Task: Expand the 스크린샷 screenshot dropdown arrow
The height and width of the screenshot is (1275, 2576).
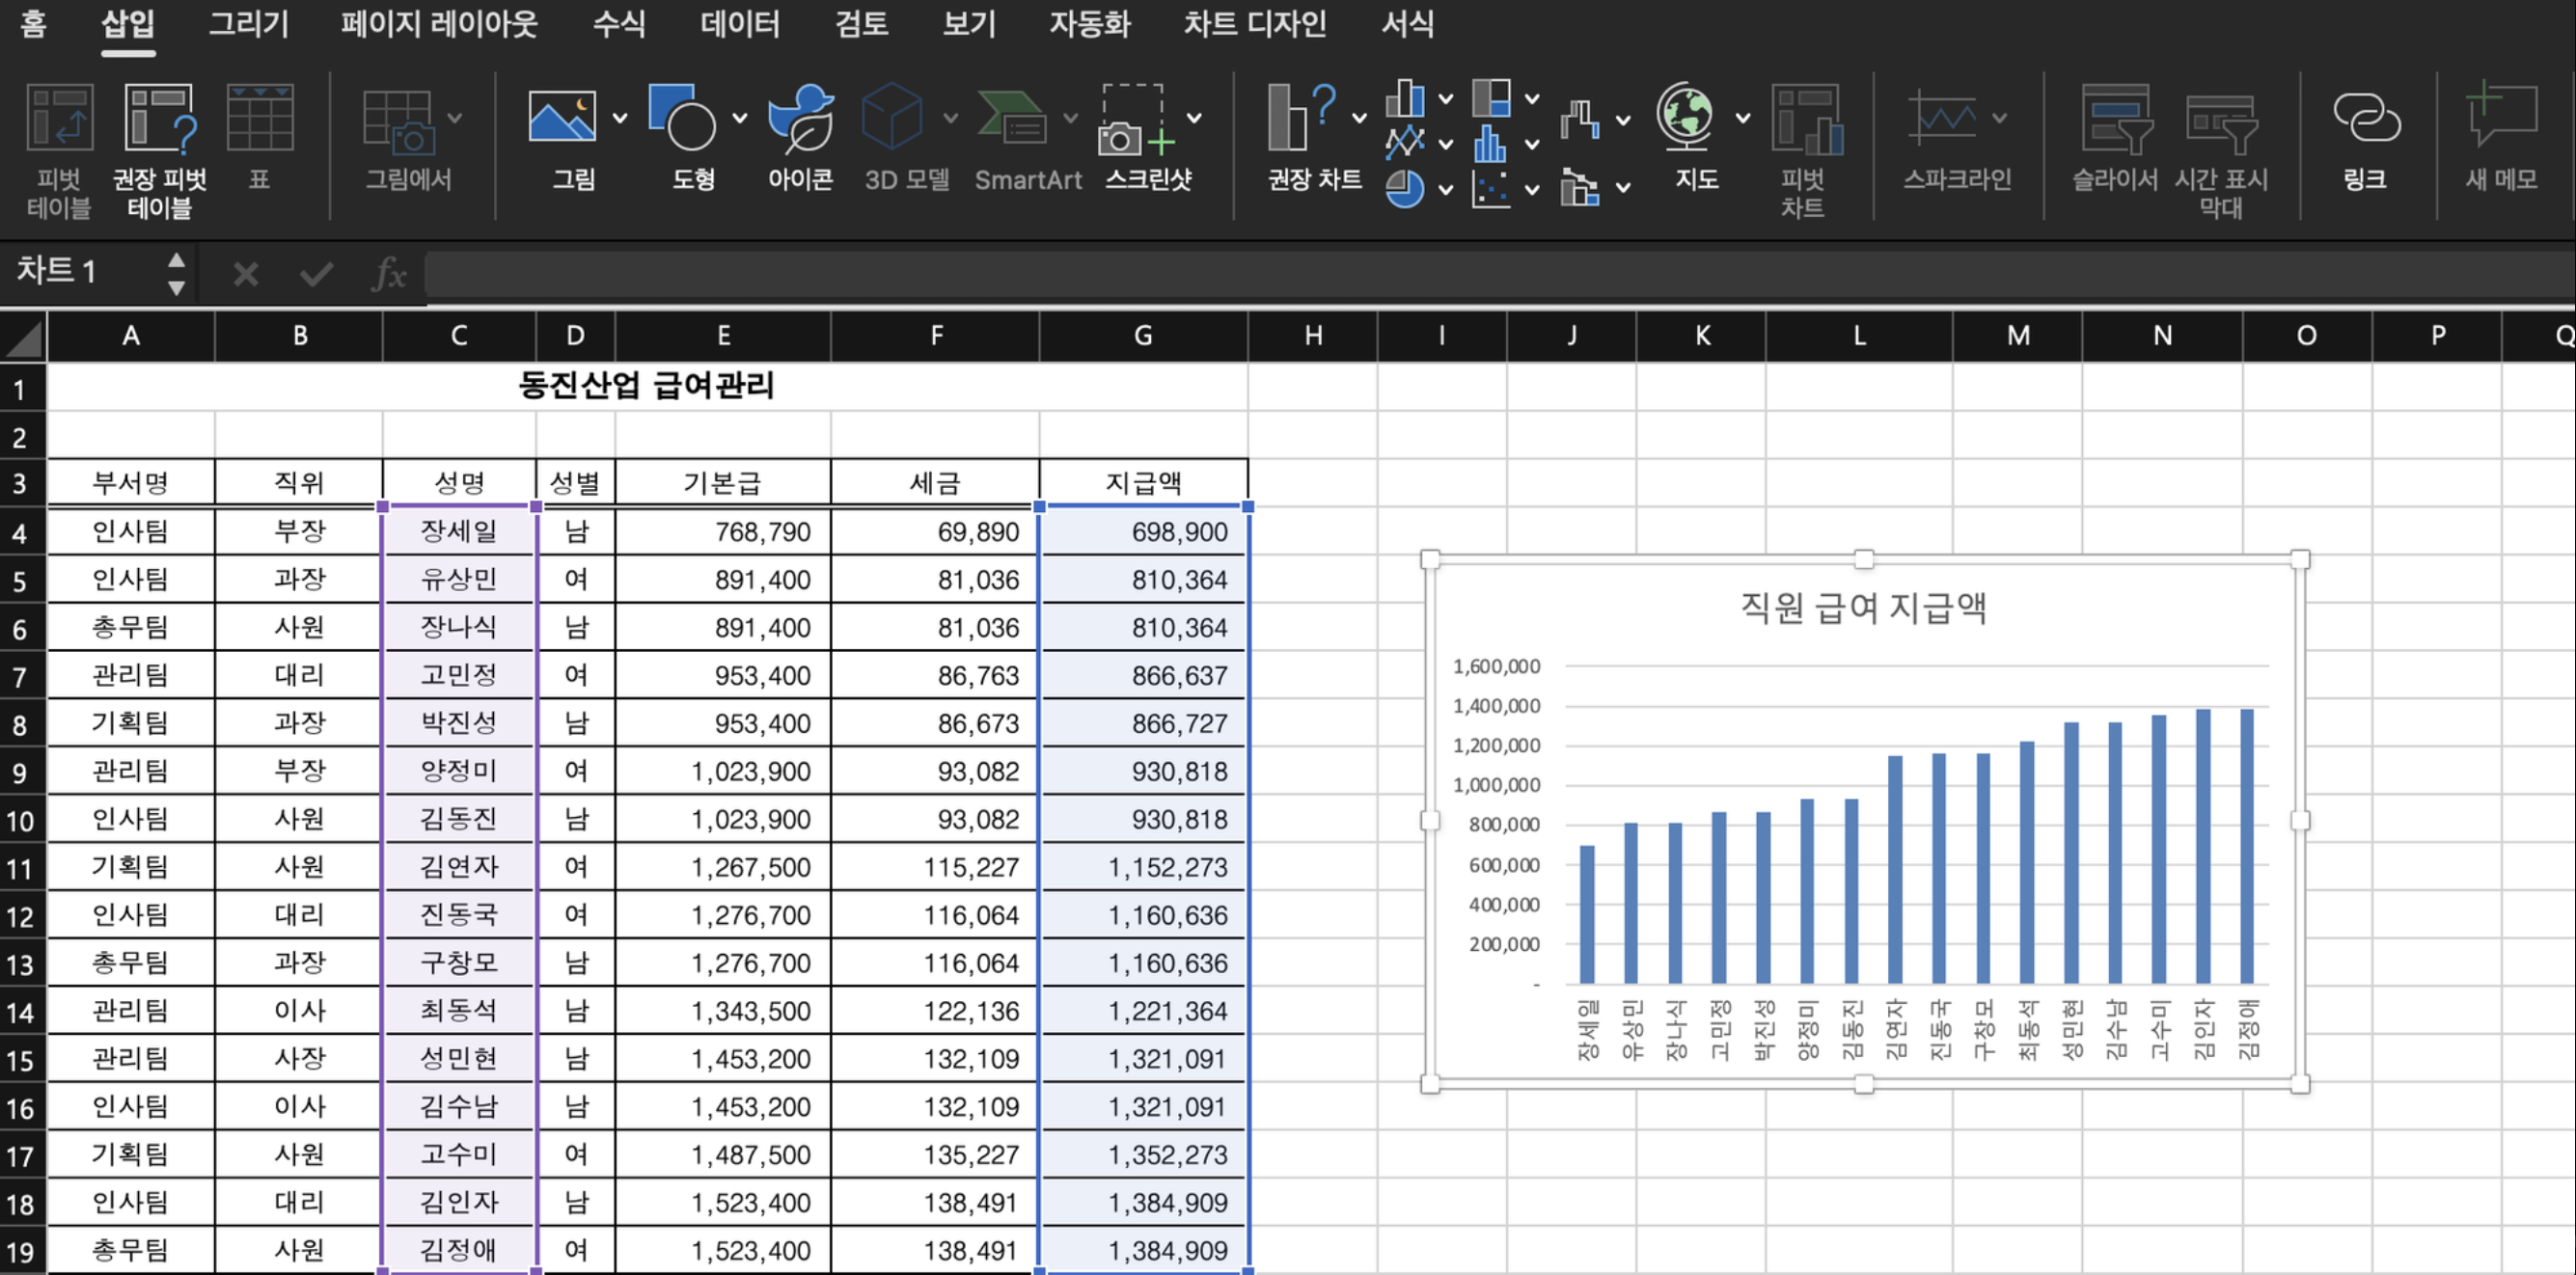Action: tap(1194, 118)
